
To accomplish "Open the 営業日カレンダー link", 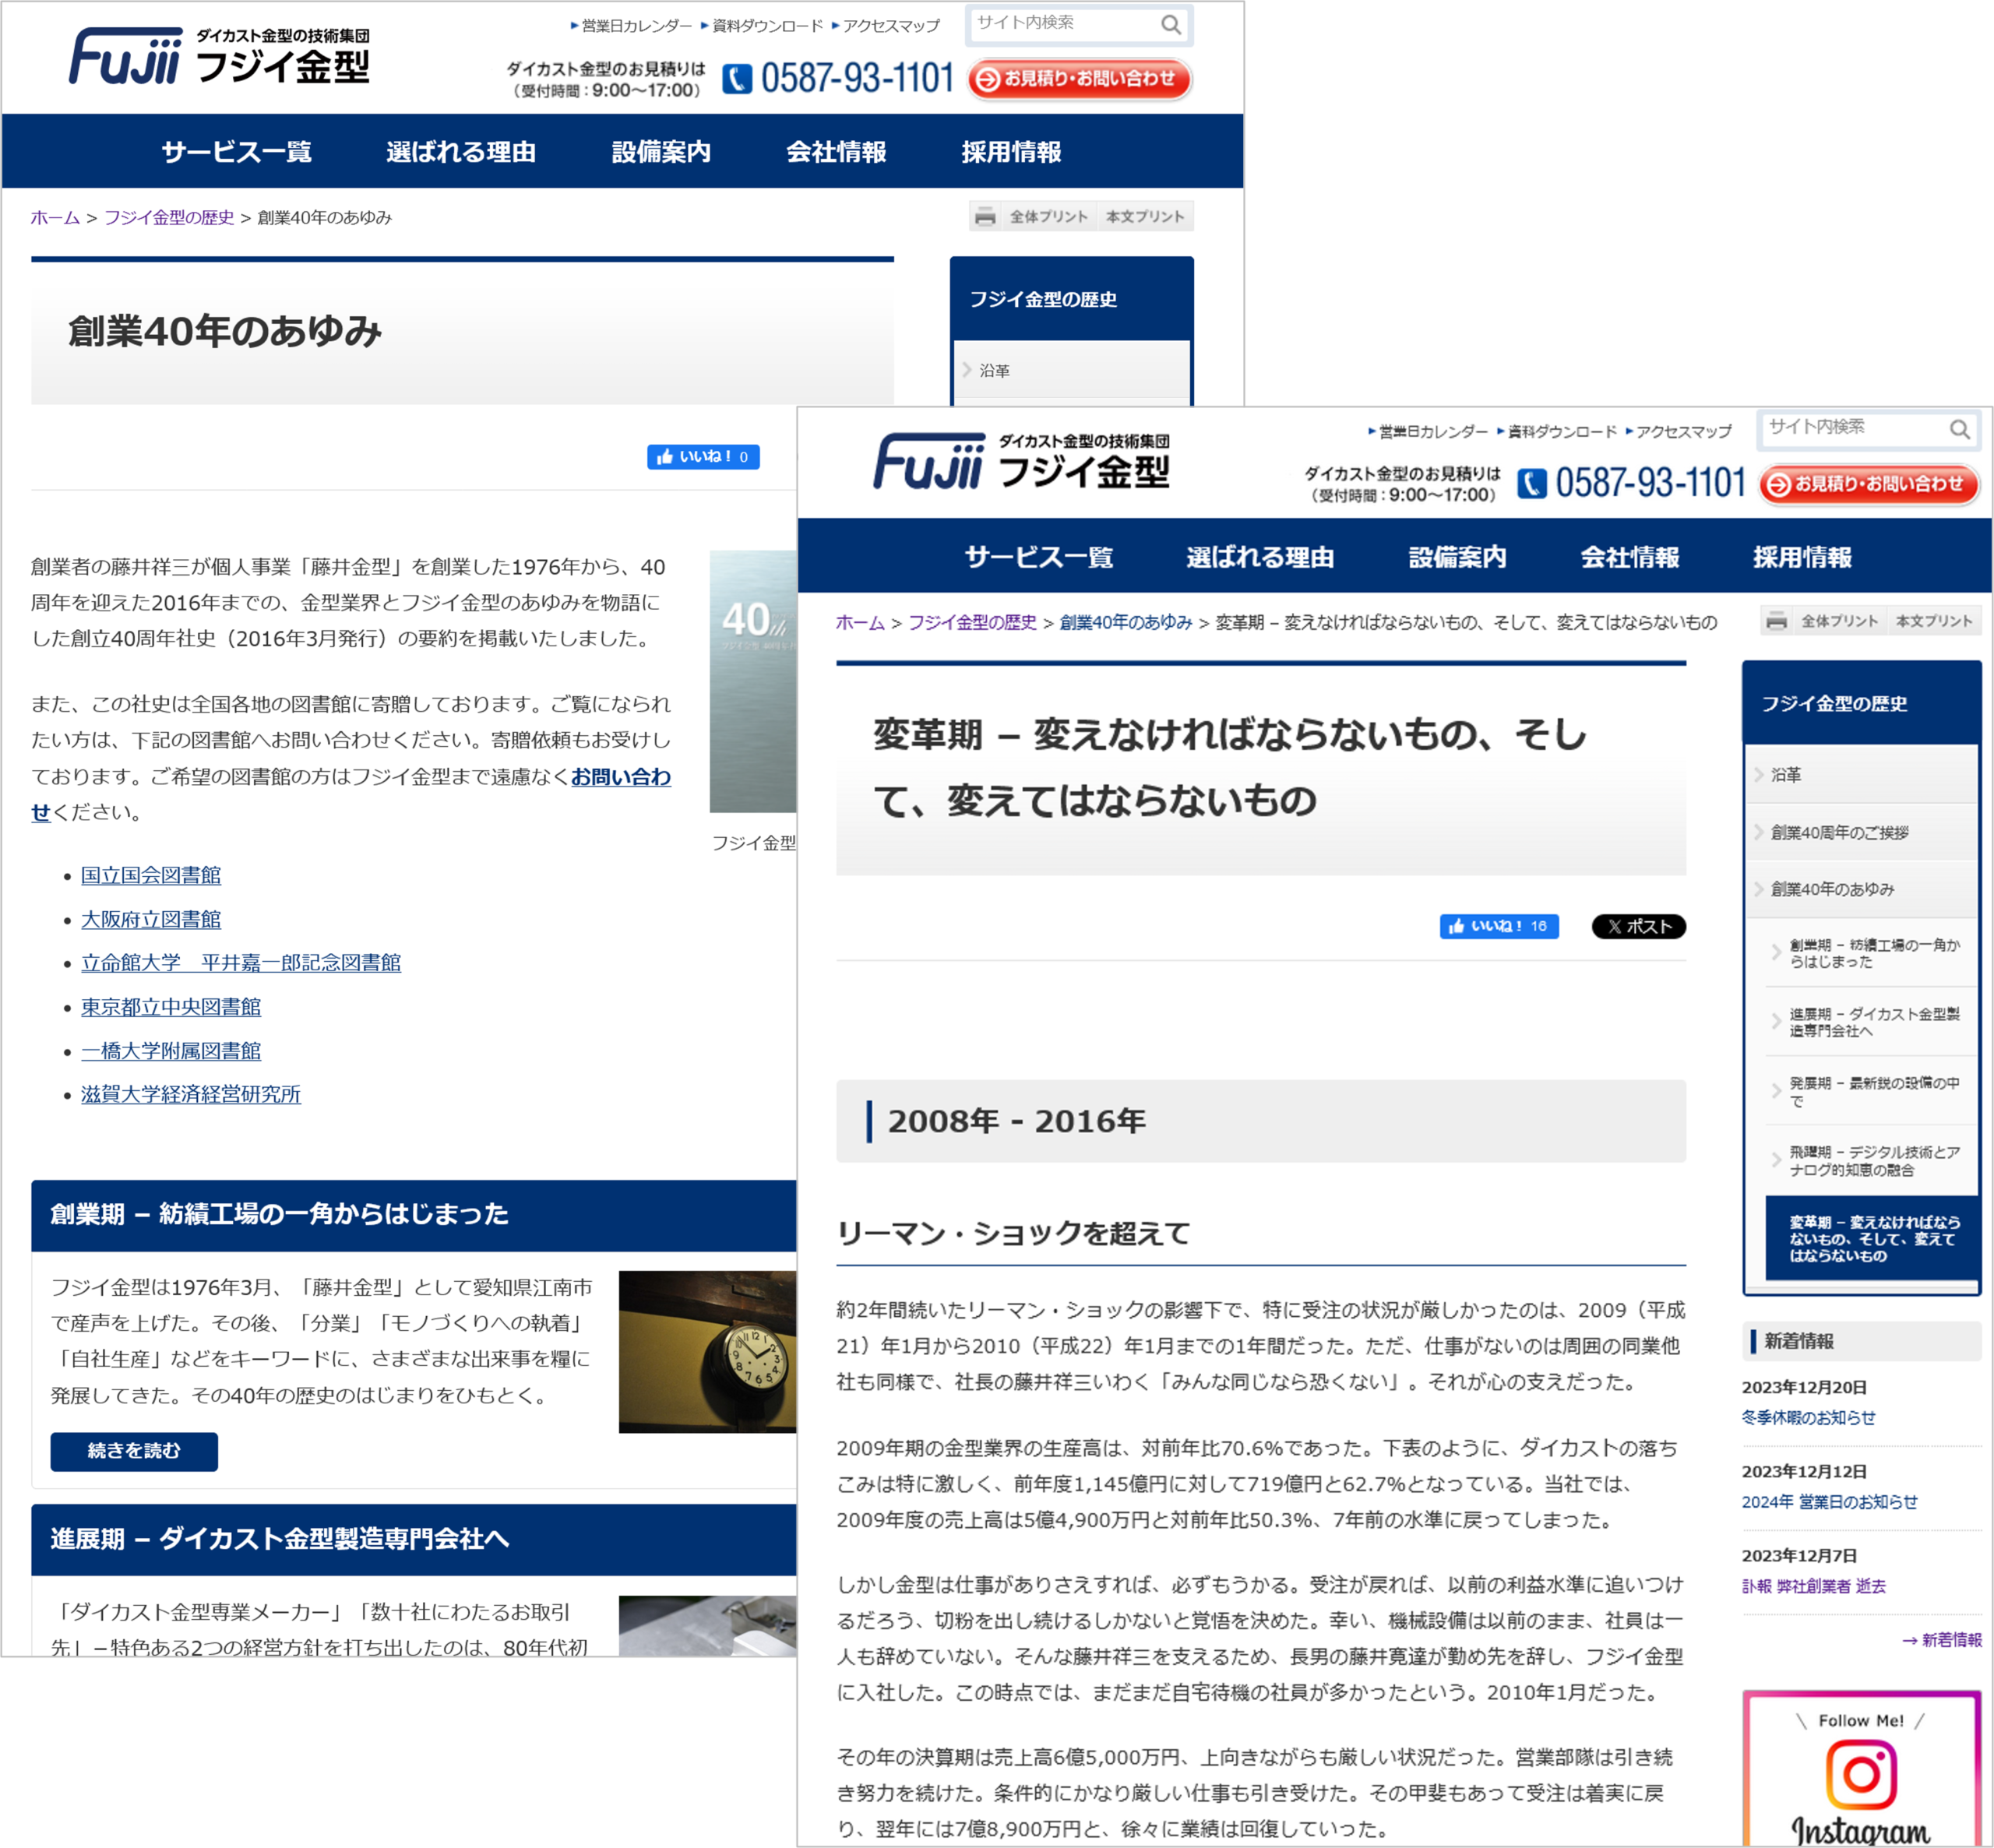I will 1432,431.
